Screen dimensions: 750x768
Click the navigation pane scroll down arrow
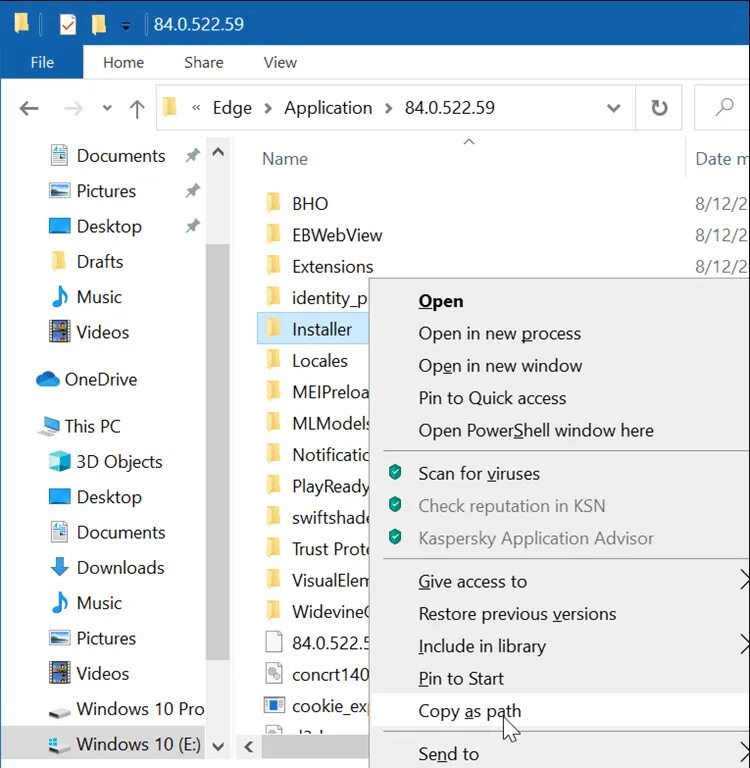(x=218, y=746)
